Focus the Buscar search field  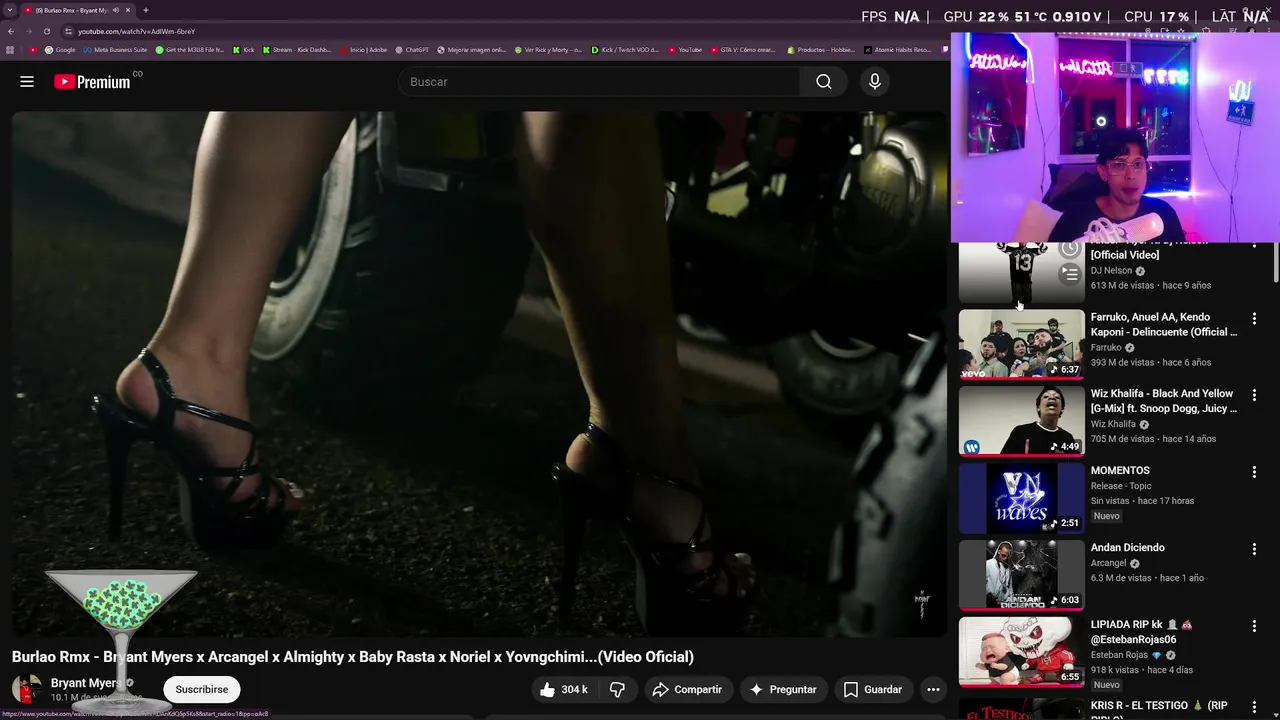click(598, 82)
